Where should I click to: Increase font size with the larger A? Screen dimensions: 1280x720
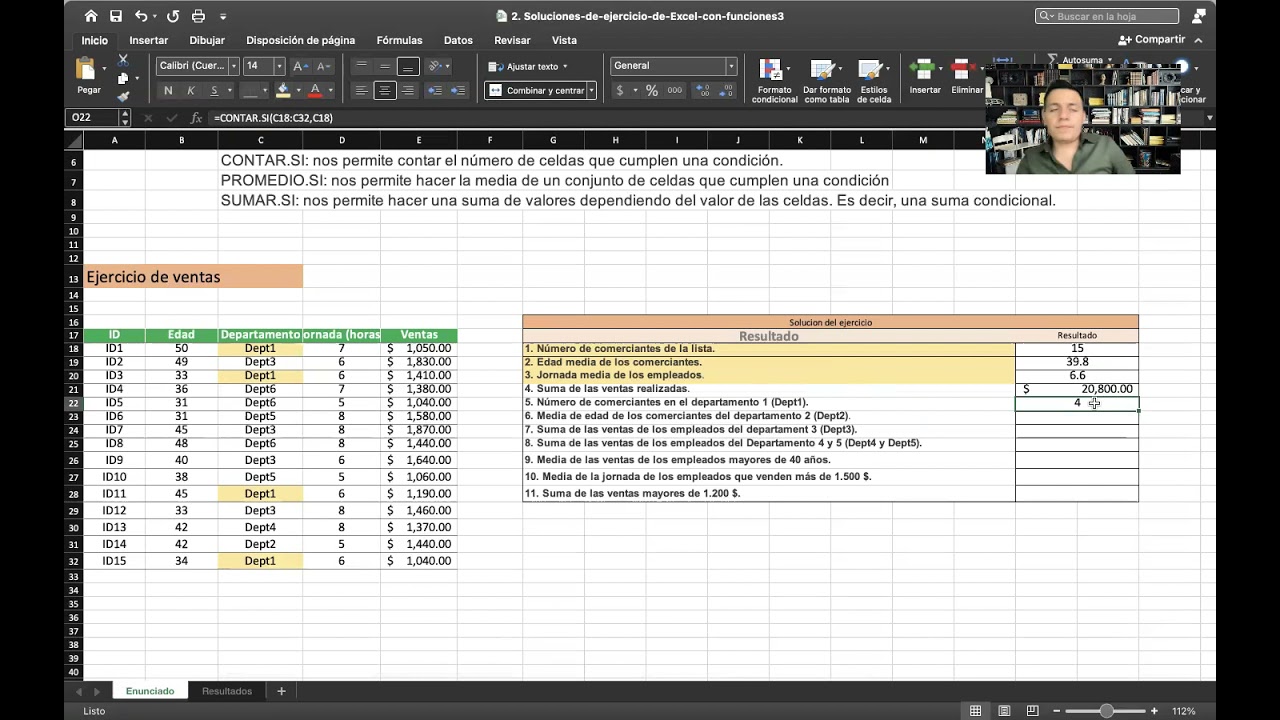pyautogui.click(x=301, y=66)
